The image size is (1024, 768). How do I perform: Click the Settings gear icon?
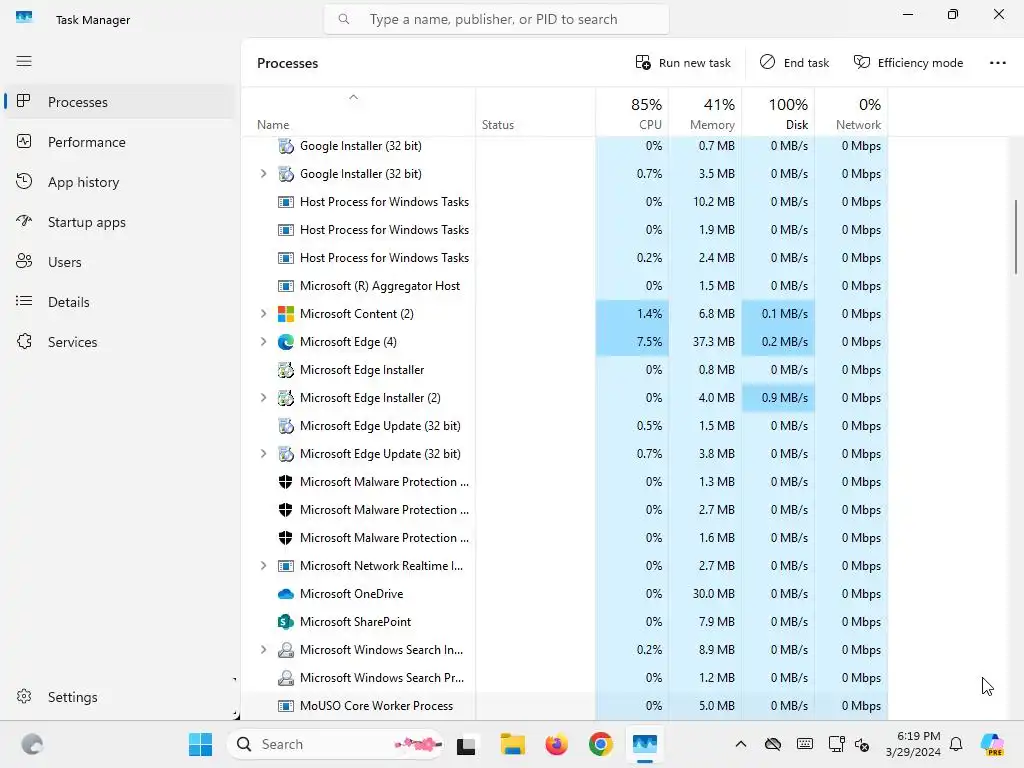[24, 697]
